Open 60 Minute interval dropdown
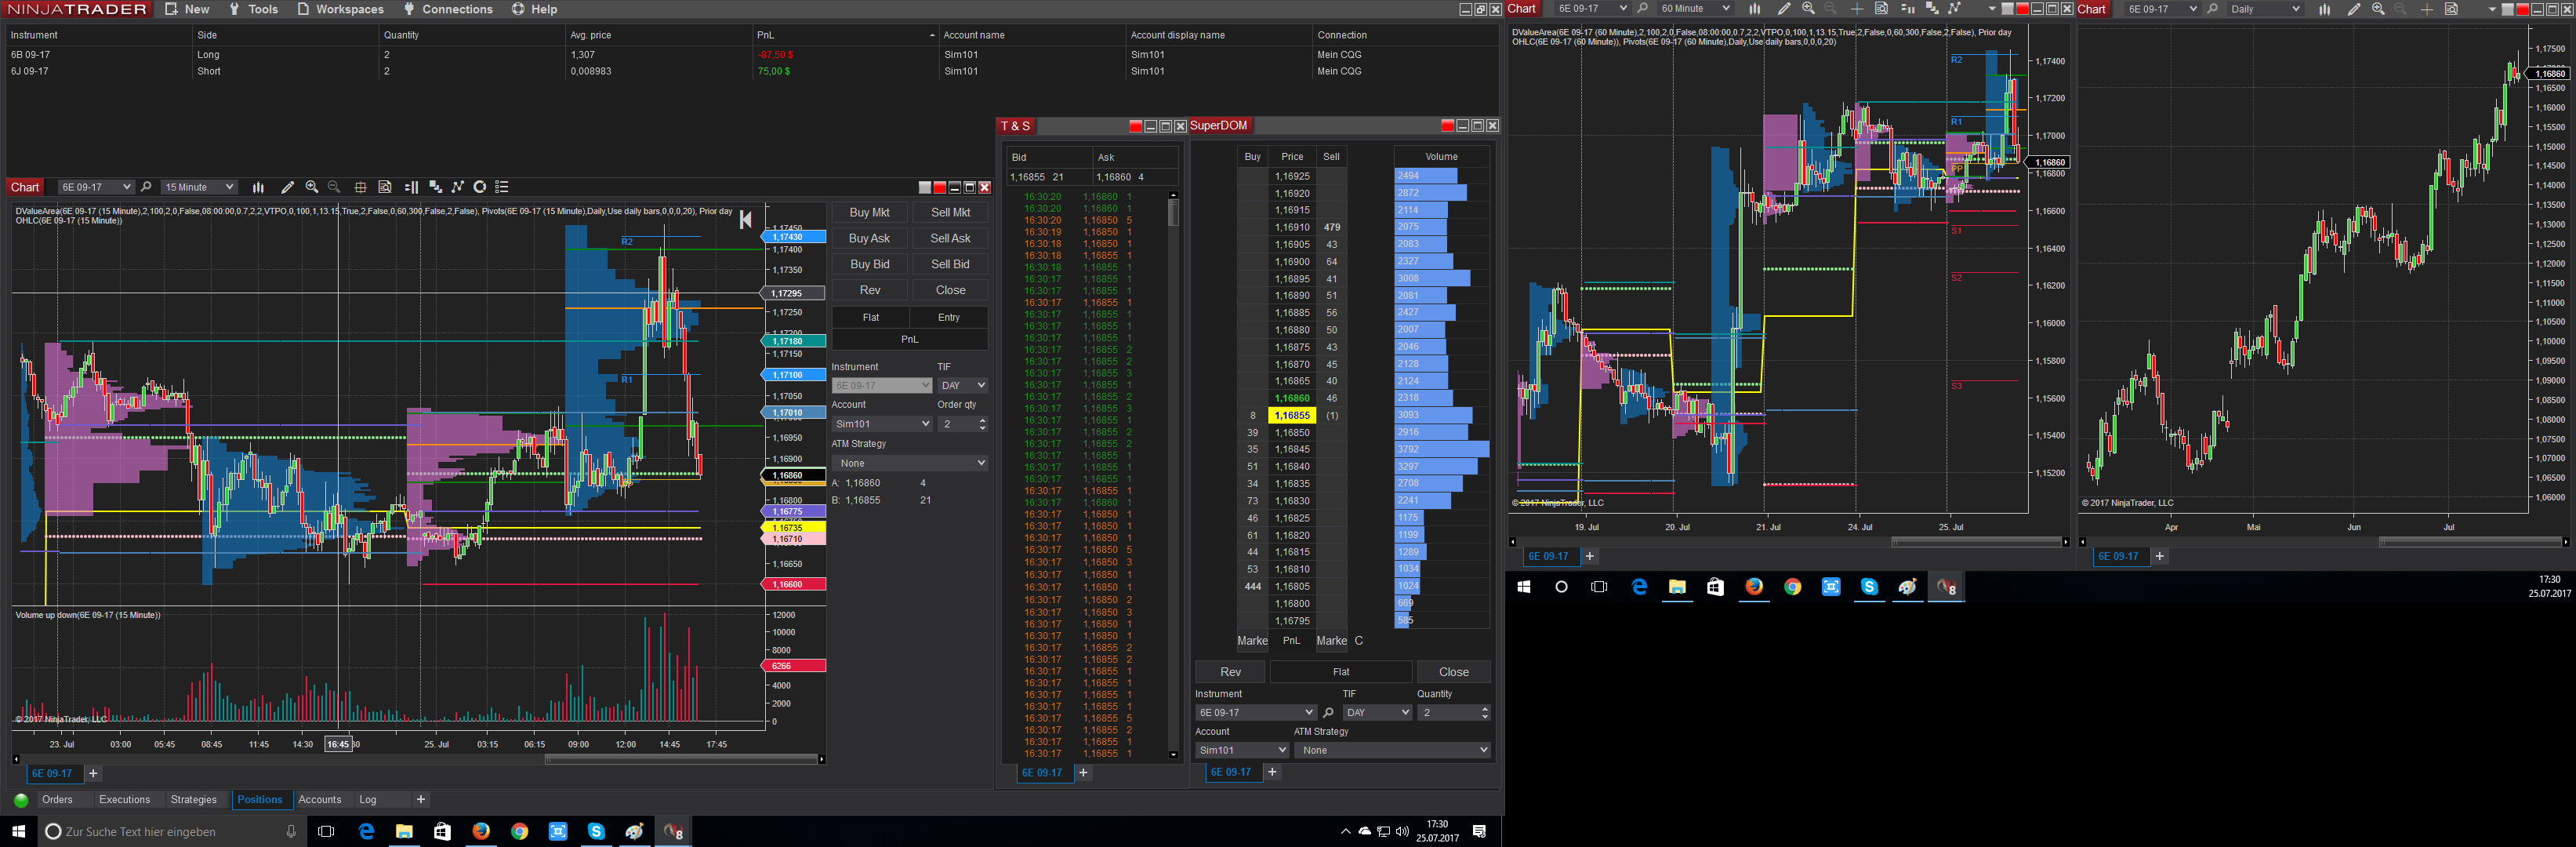 tap(1694, 9)
